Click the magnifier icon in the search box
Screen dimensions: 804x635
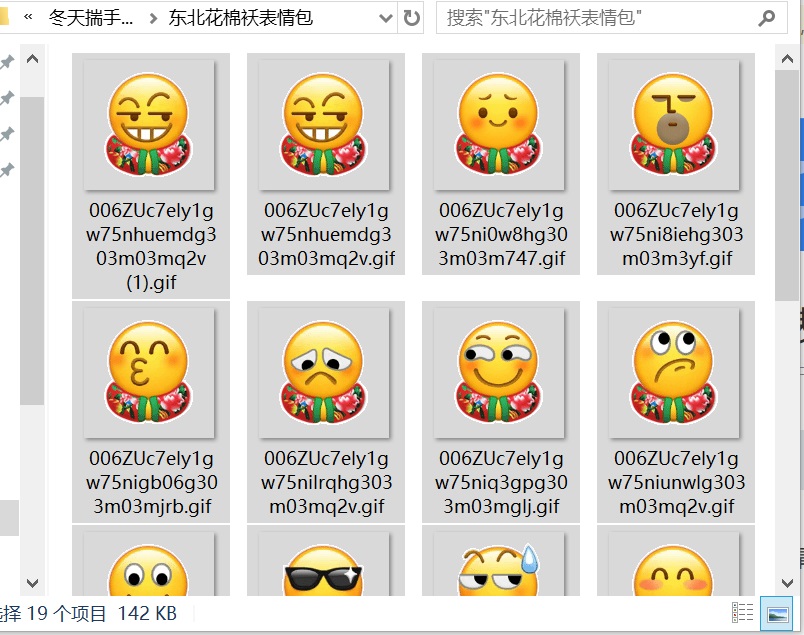tap(766, 18)
